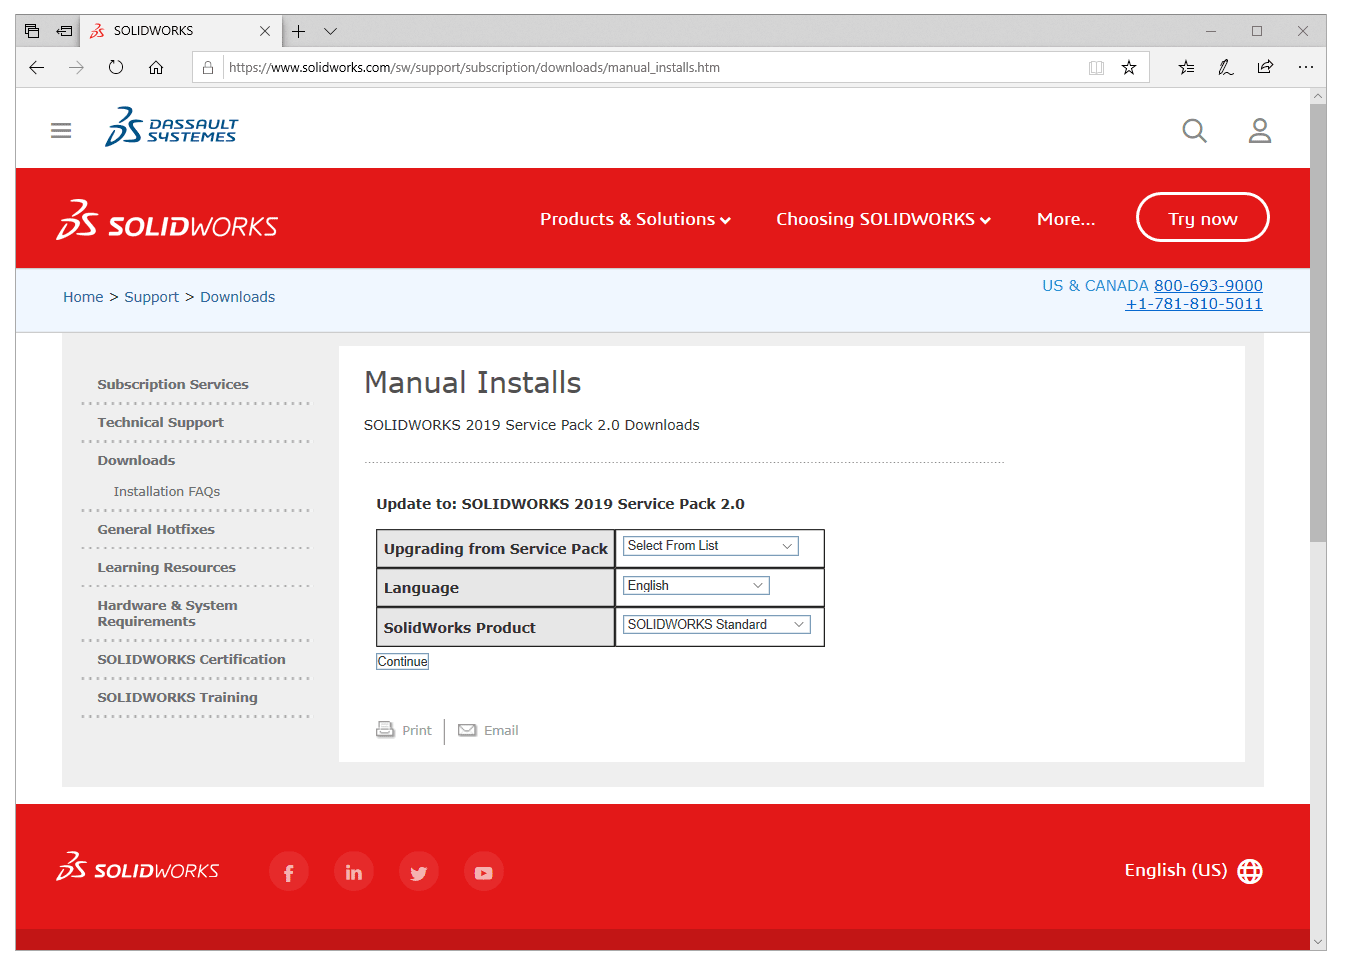Open Installation FAQs sidebar item

167,491
